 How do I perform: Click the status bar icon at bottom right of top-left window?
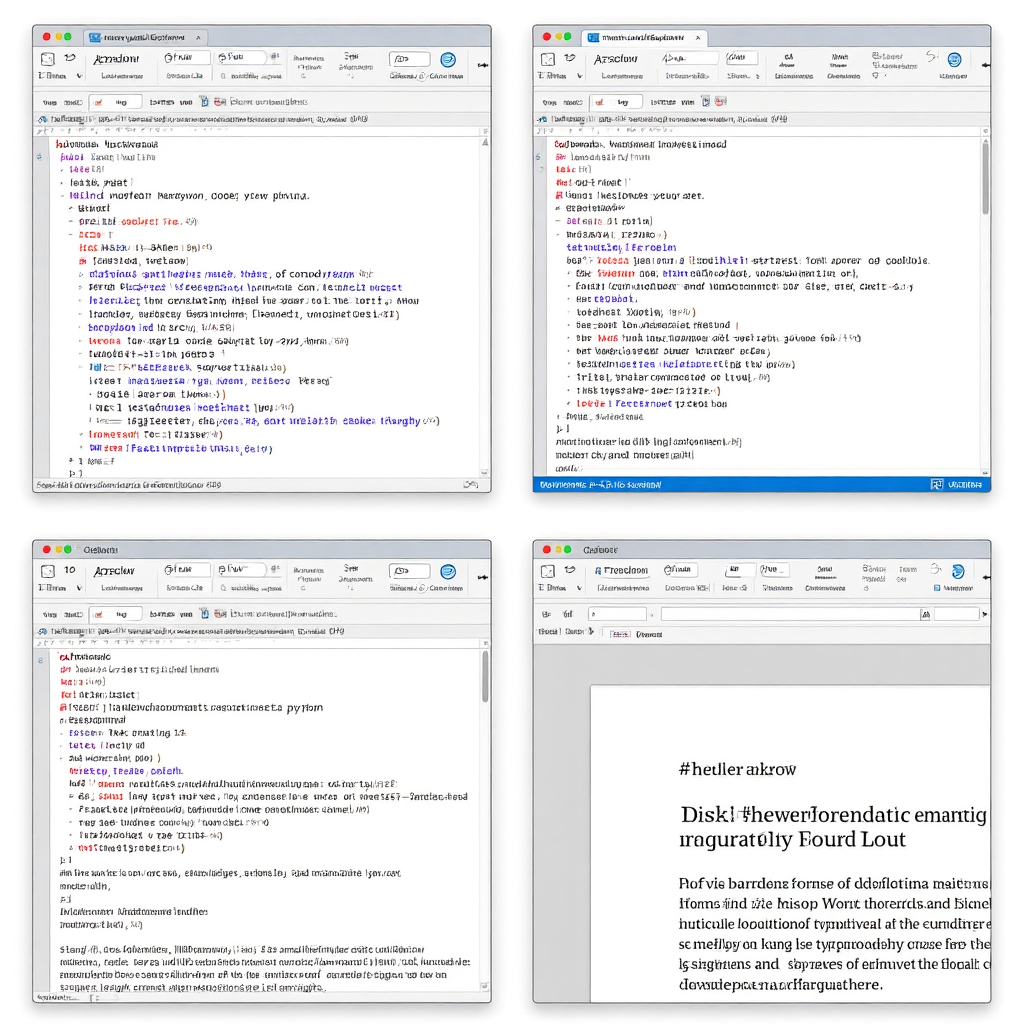(x=471, y=485)
